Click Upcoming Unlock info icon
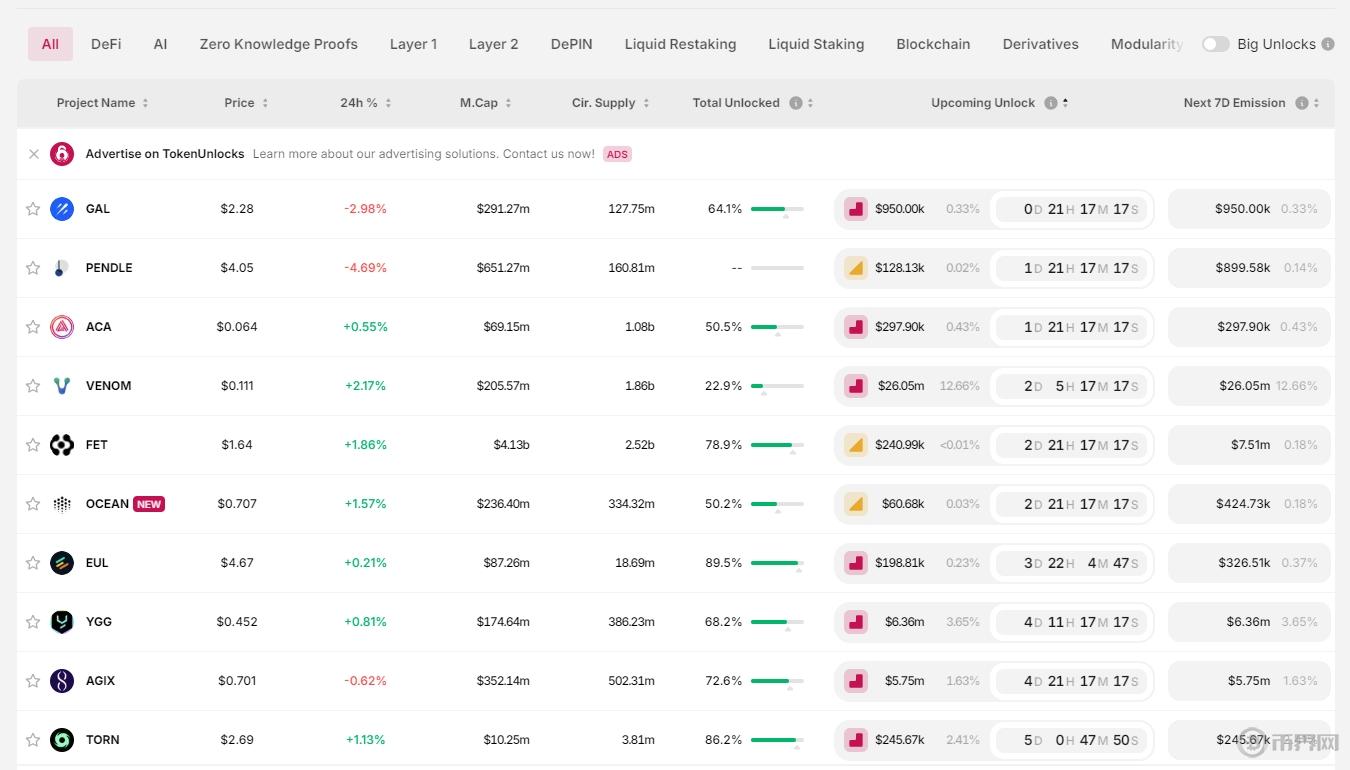This screenshot has width=1350, height=770. click(1051, 103)
